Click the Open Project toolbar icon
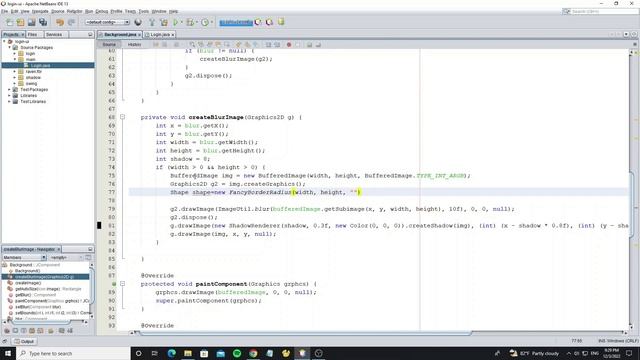Viewport: 640px width, 360px height. pos(31,22)
